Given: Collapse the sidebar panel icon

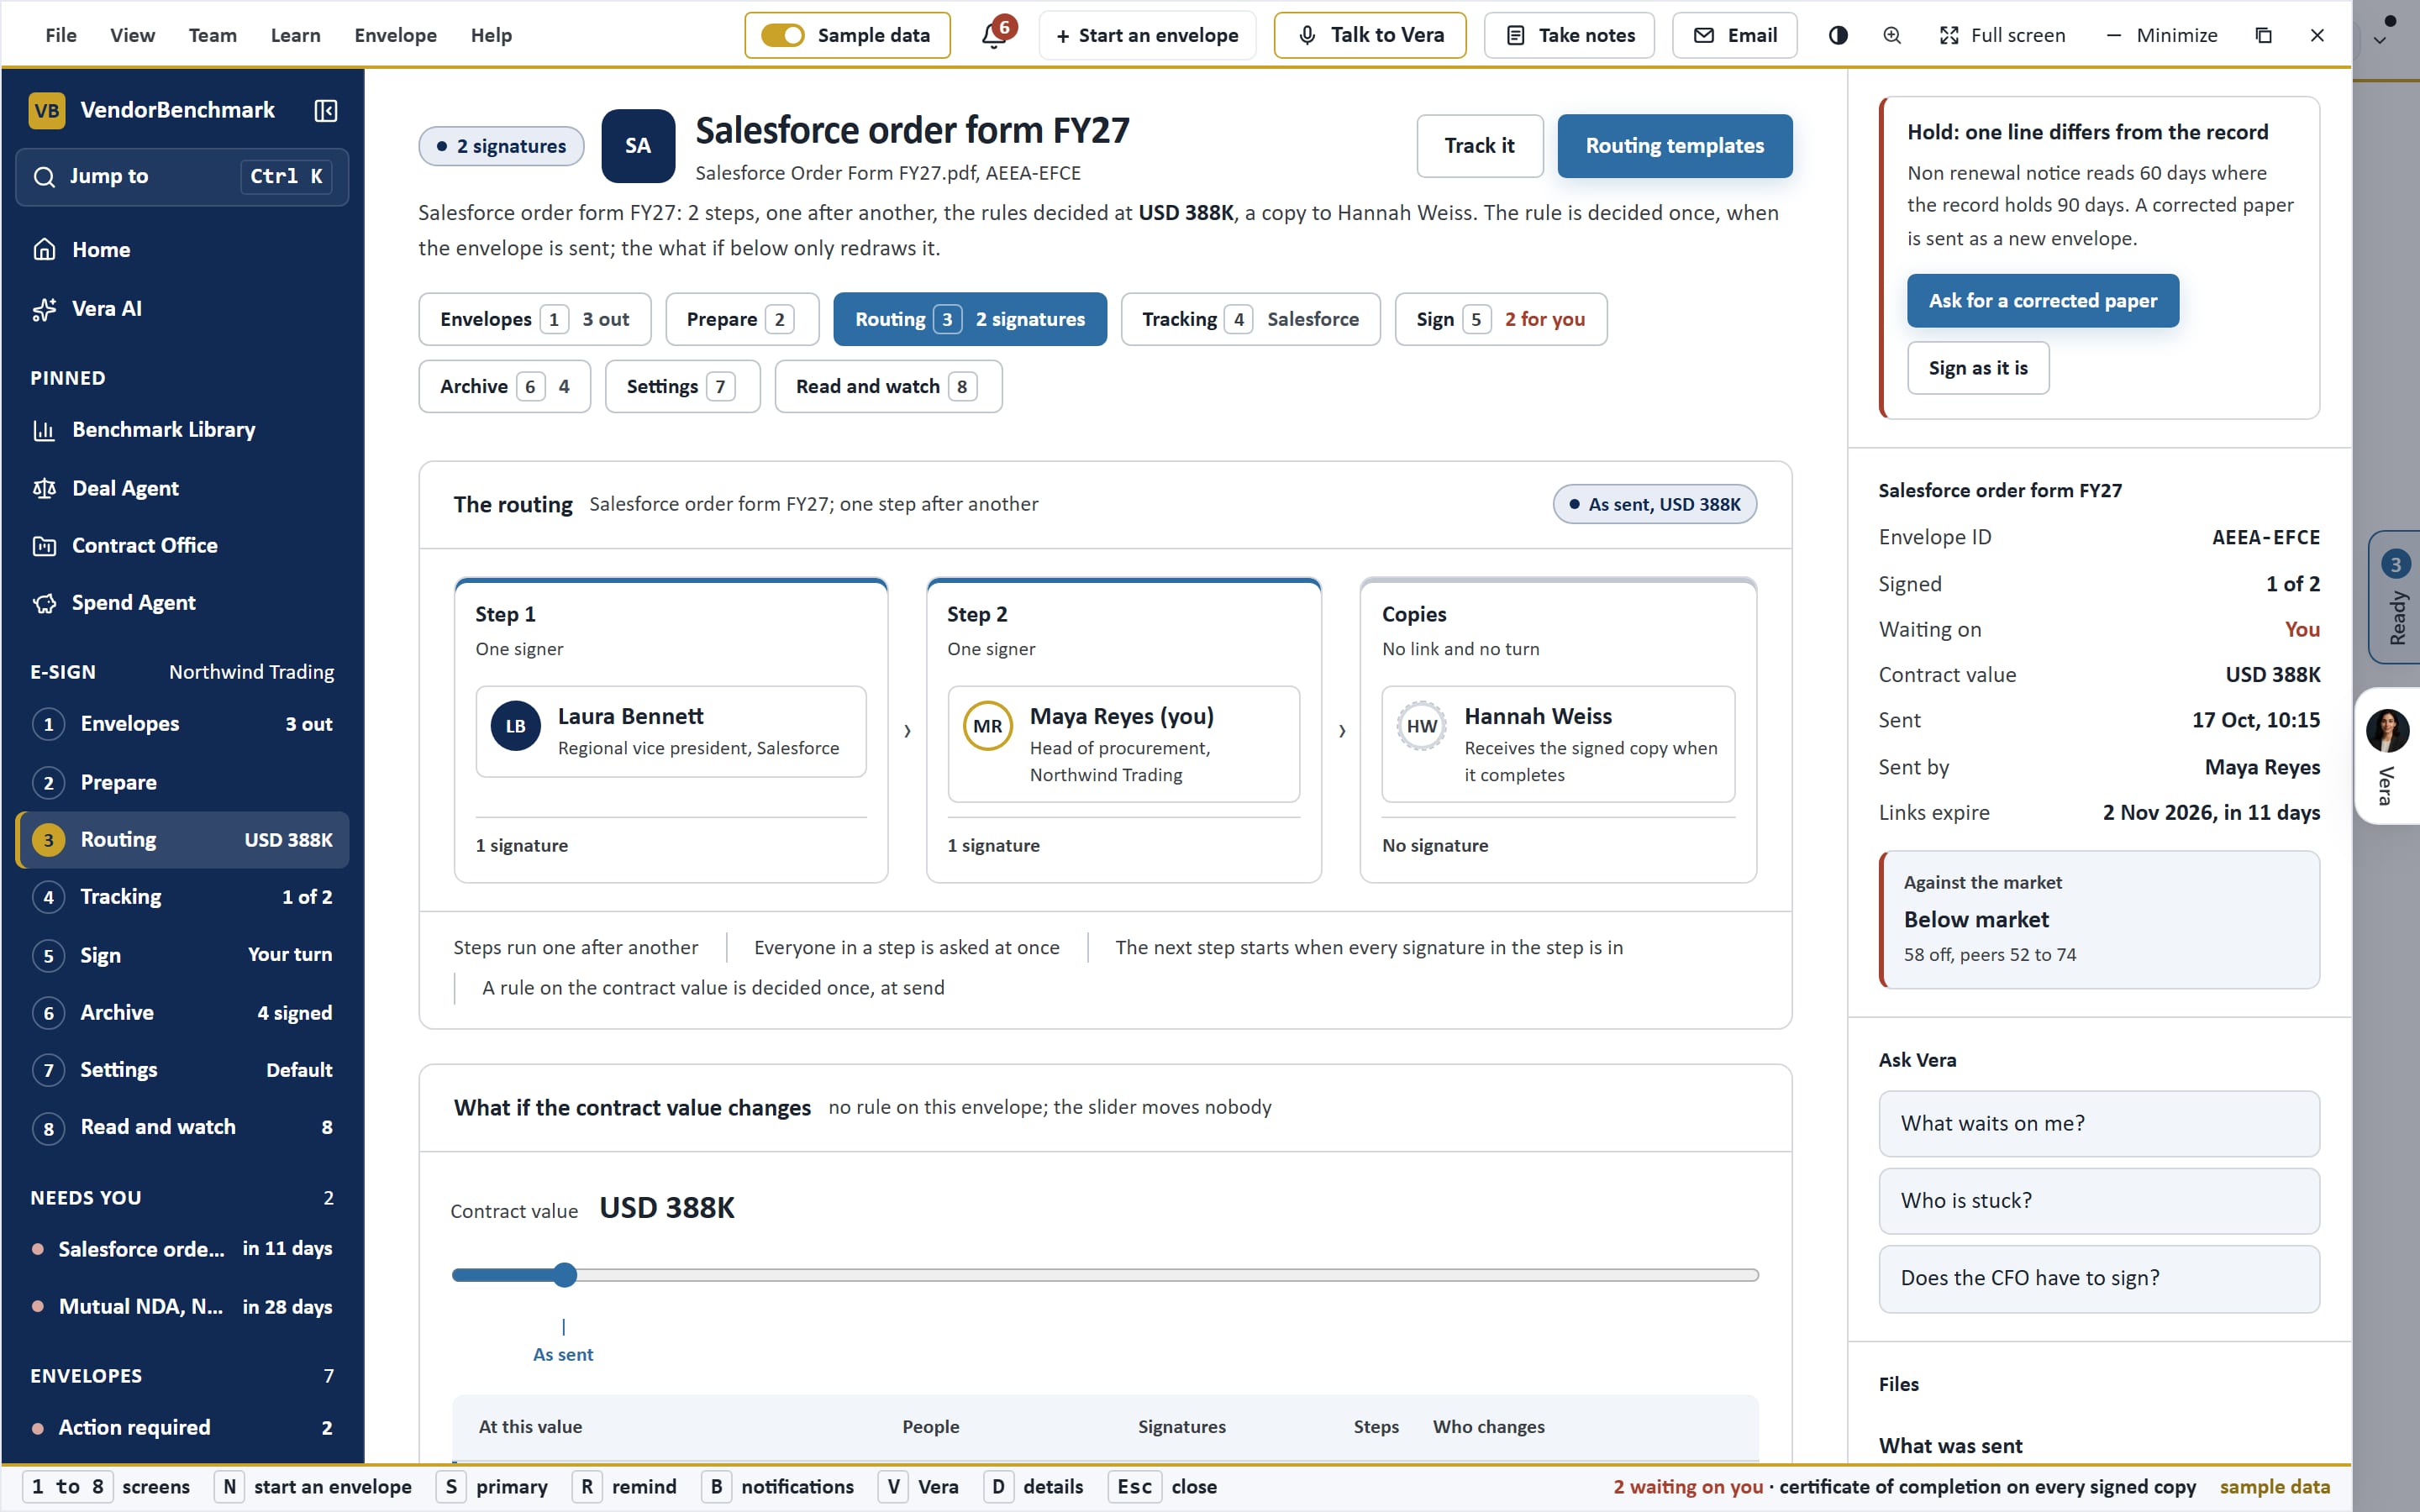Looking at the screenshot, I should (326, 110).
